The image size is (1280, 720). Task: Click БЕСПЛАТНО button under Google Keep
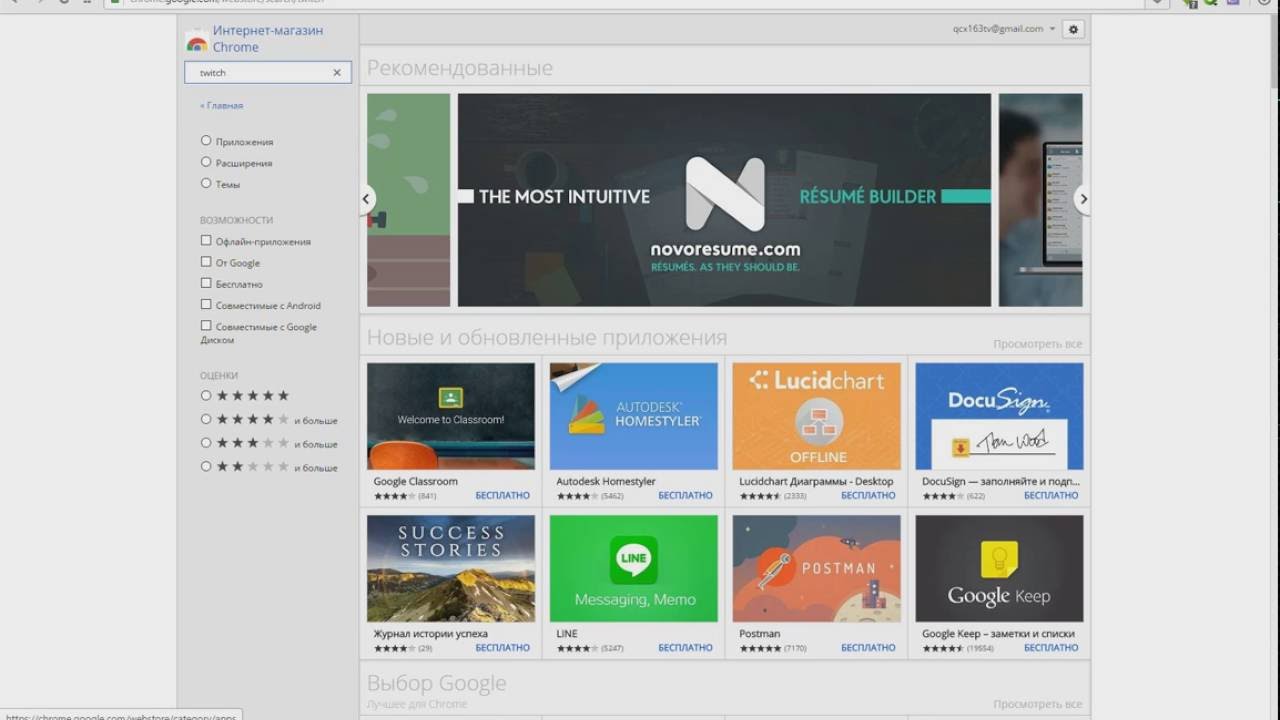1051,648
